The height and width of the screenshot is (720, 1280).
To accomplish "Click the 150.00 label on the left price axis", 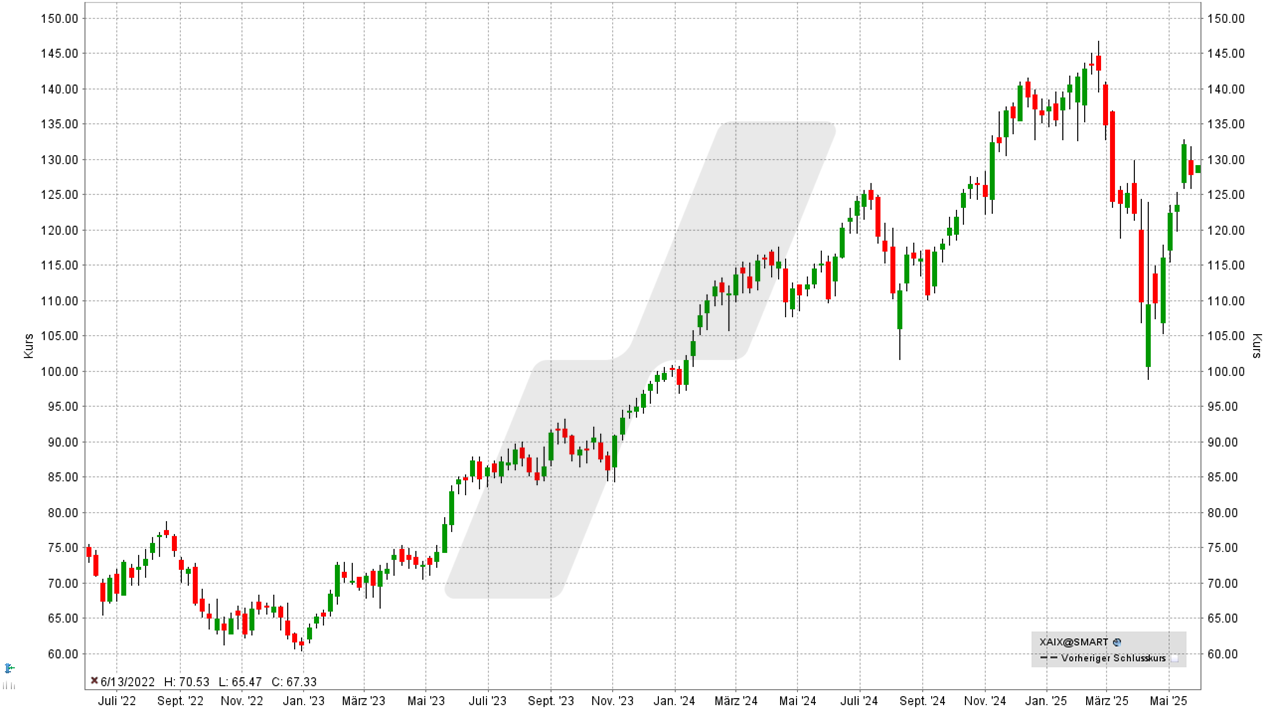I will click(62, 18).
